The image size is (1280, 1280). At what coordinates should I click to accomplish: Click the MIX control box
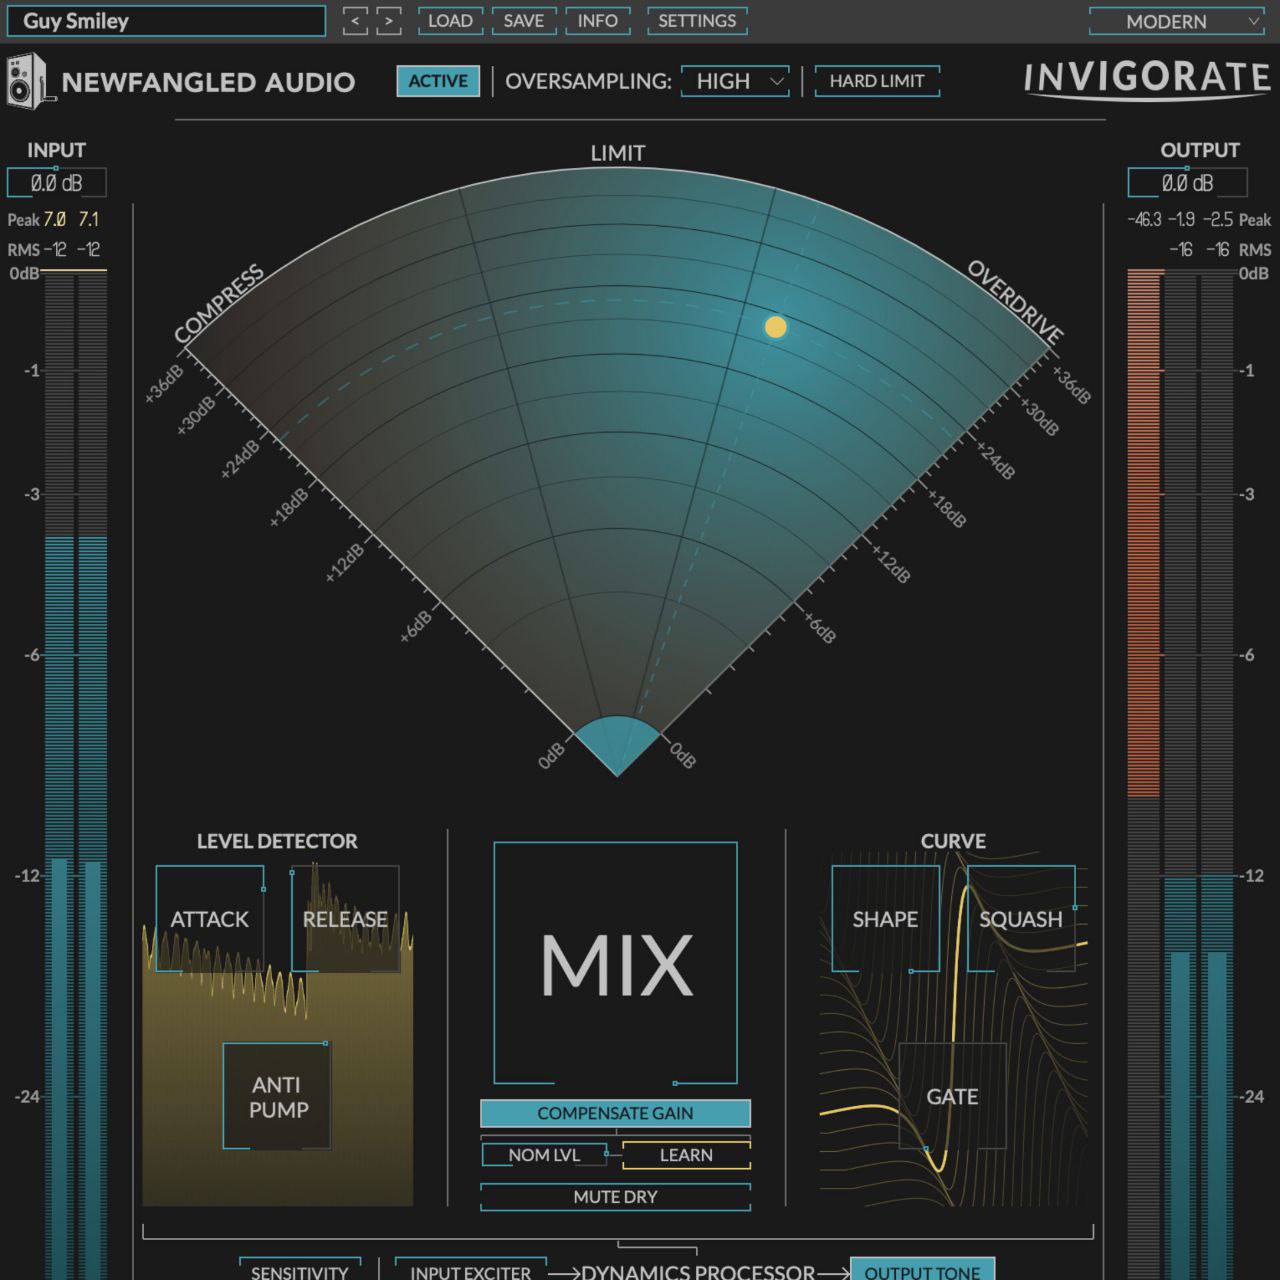point(616,963)
